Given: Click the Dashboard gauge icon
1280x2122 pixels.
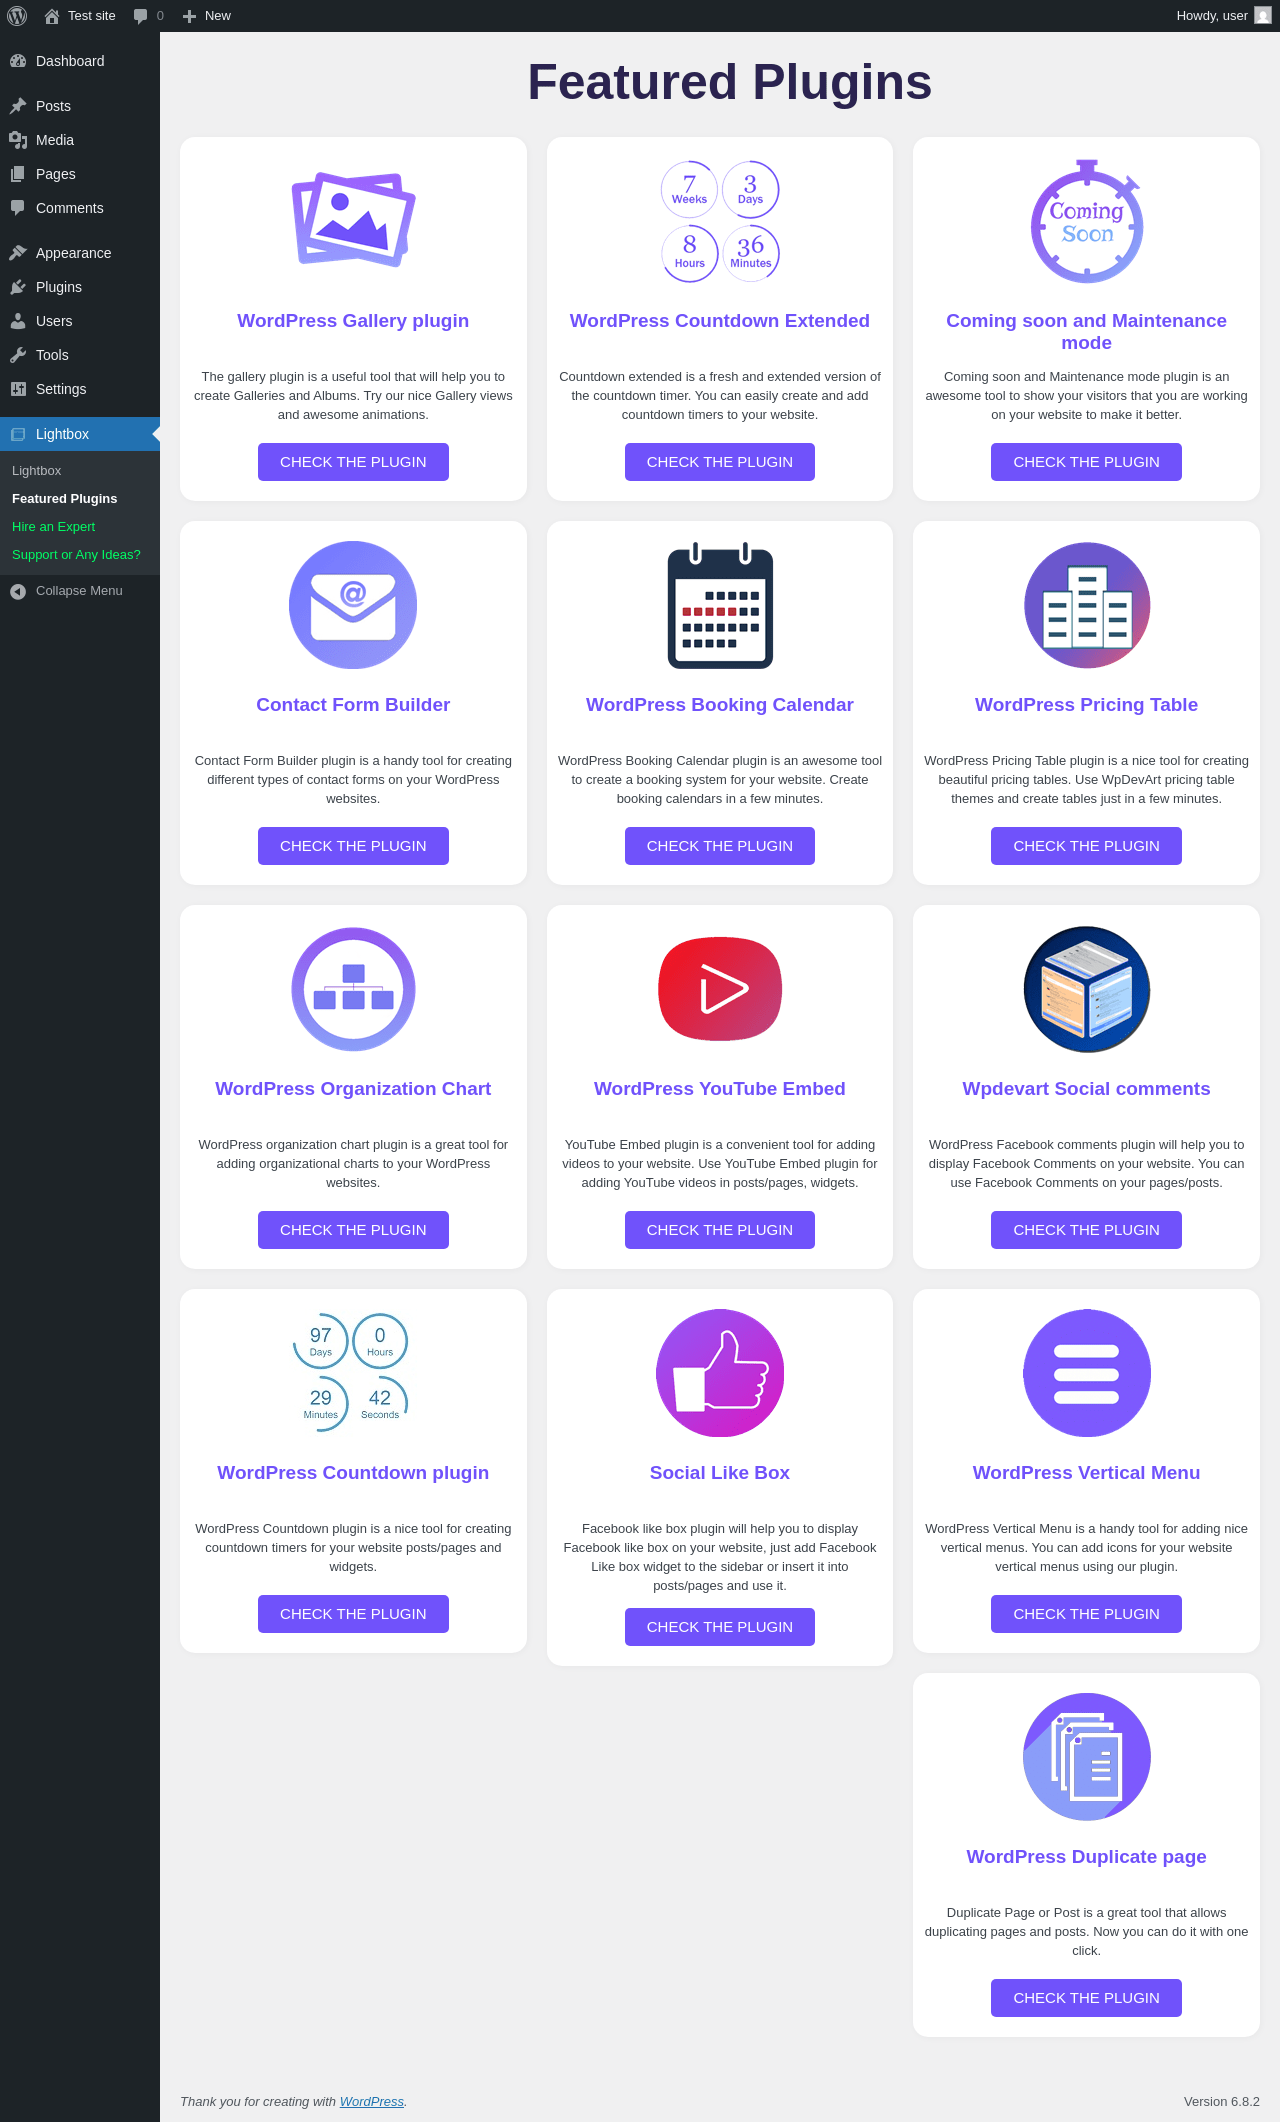Looking at the screenshot, I should (x=18, y=61).
